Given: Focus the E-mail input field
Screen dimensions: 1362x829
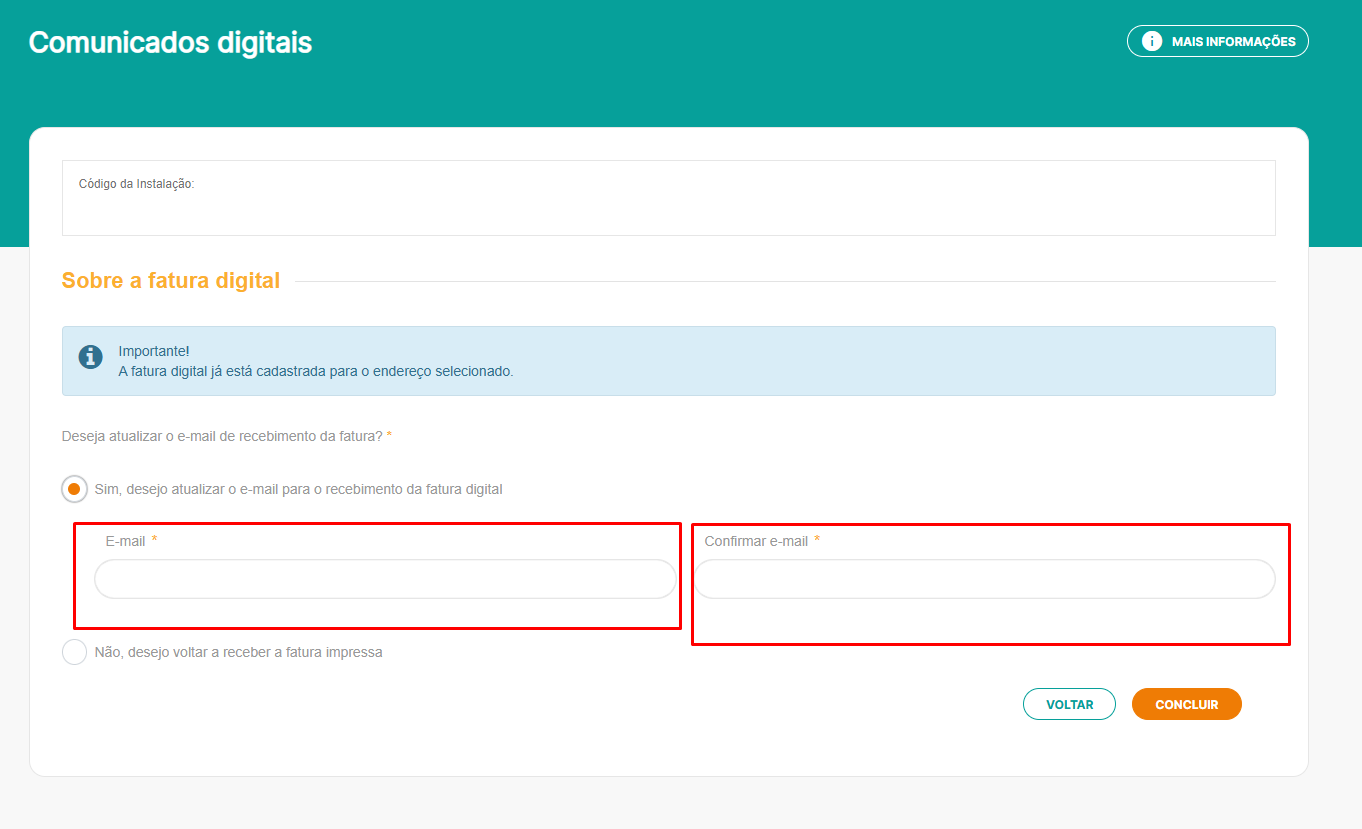Looking at the screenshot, I should pos(385,579).
